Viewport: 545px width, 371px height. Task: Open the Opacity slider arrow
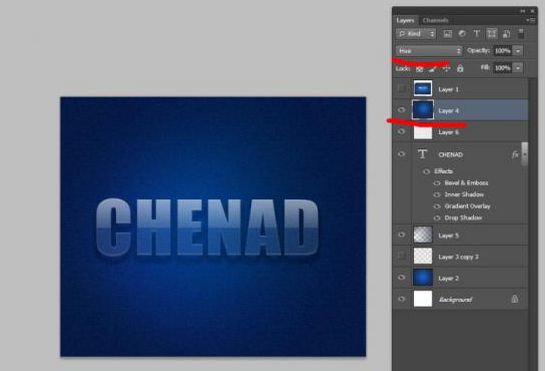tap(518, 51)
